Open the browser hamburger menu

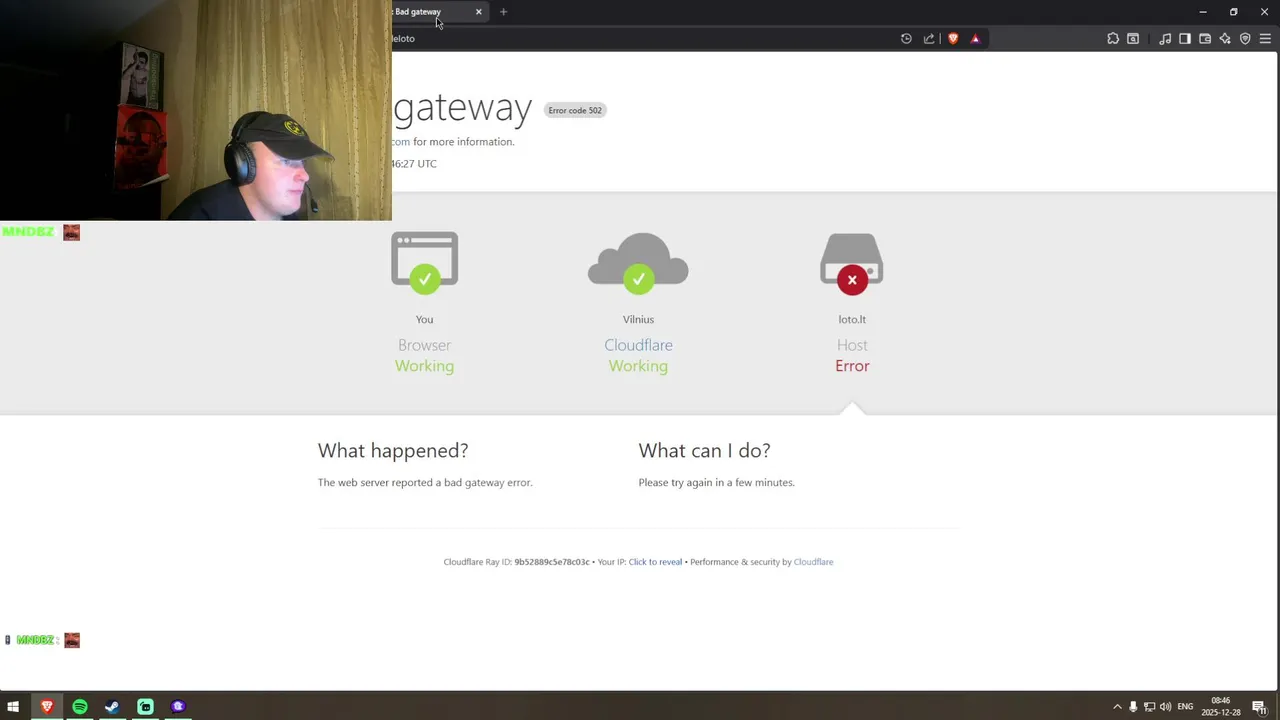click(1265, 39)
